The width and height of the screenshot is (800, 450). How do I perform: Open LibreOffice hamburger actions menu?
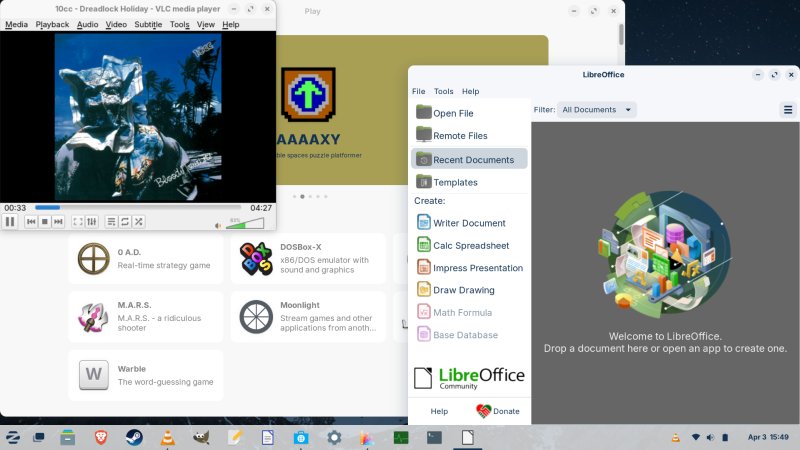pos(788,110)
